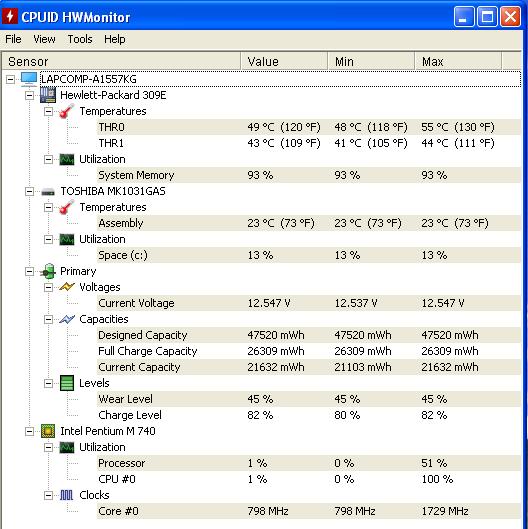Collapse the TOSHIBA MK1031GAS node
Screen dimensions: 528x529
[29, 192]
